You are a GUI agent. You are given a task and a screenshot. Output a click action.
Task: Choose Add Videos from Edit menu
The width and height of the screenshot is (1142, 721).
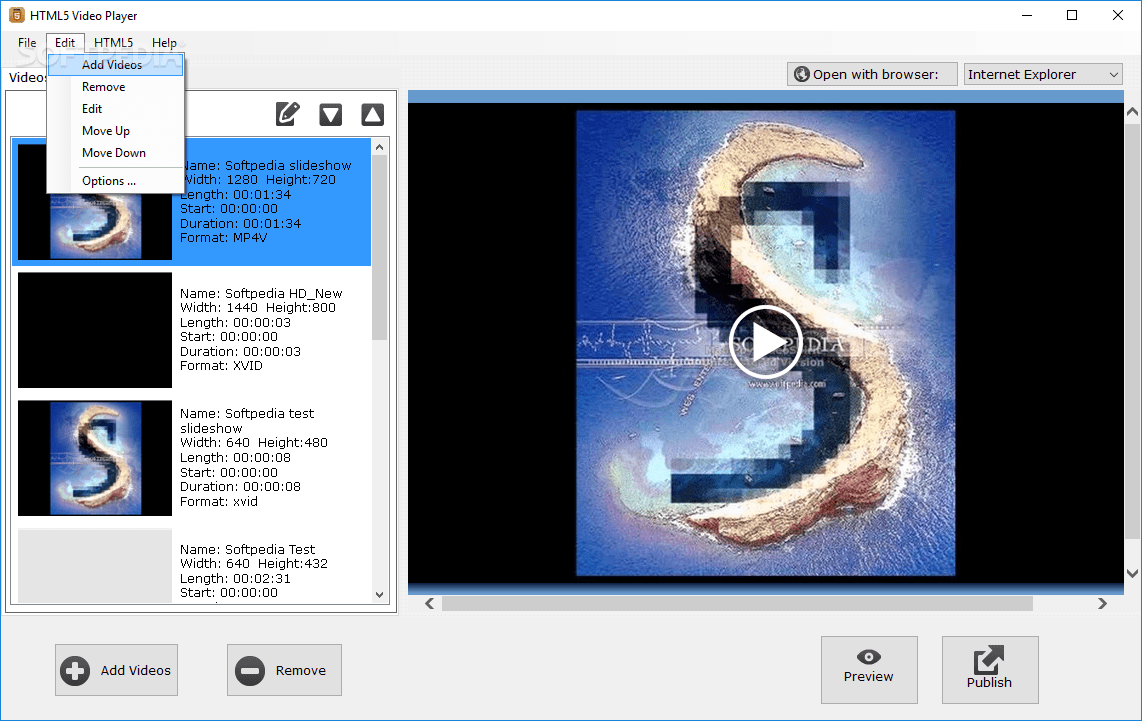tap(116, 65)
